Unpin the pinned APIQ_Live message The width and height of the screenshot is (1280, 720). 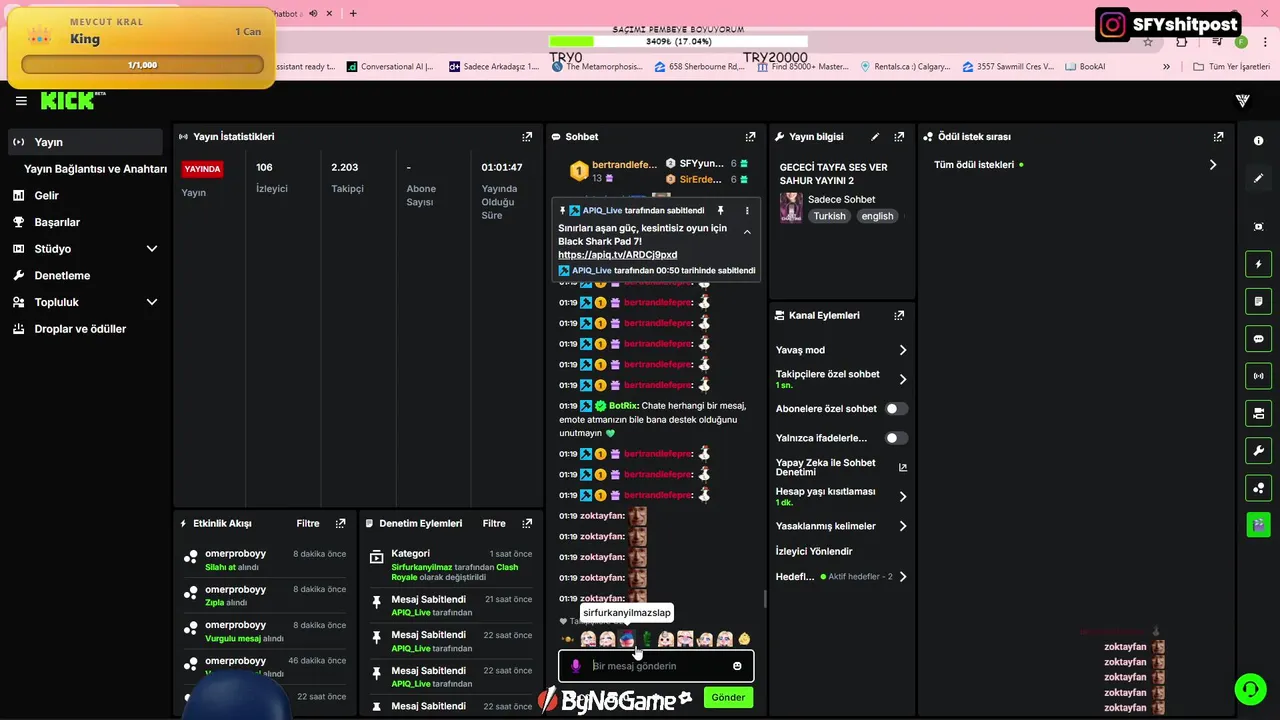tap(720, 211)
